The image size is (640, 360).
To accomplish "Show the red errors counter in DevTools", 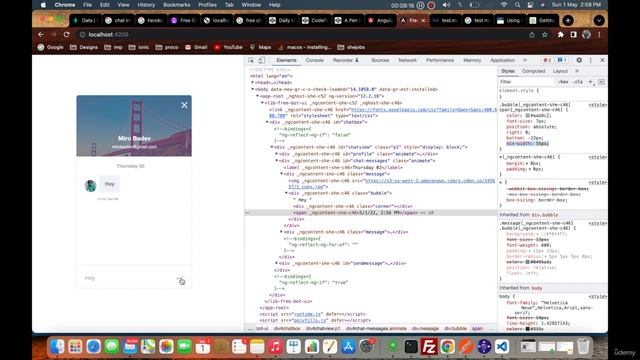I will [547, 60].
